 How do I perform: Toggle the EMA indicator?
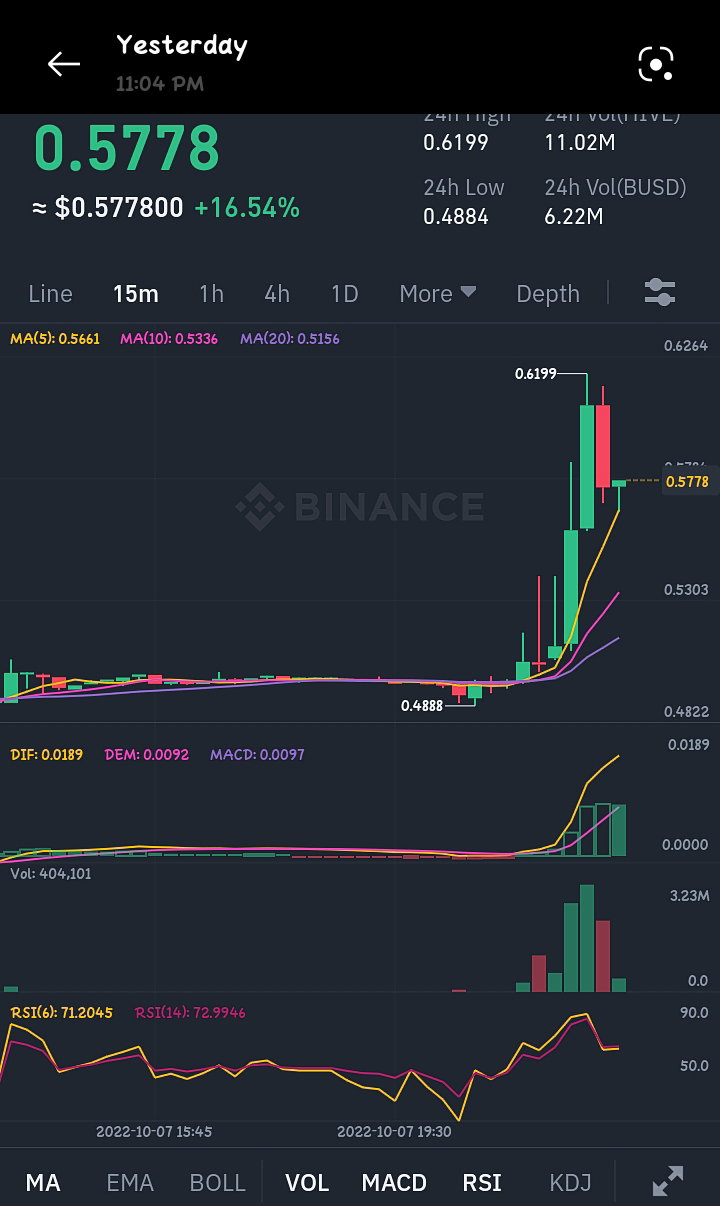[x=130, y=1183]
